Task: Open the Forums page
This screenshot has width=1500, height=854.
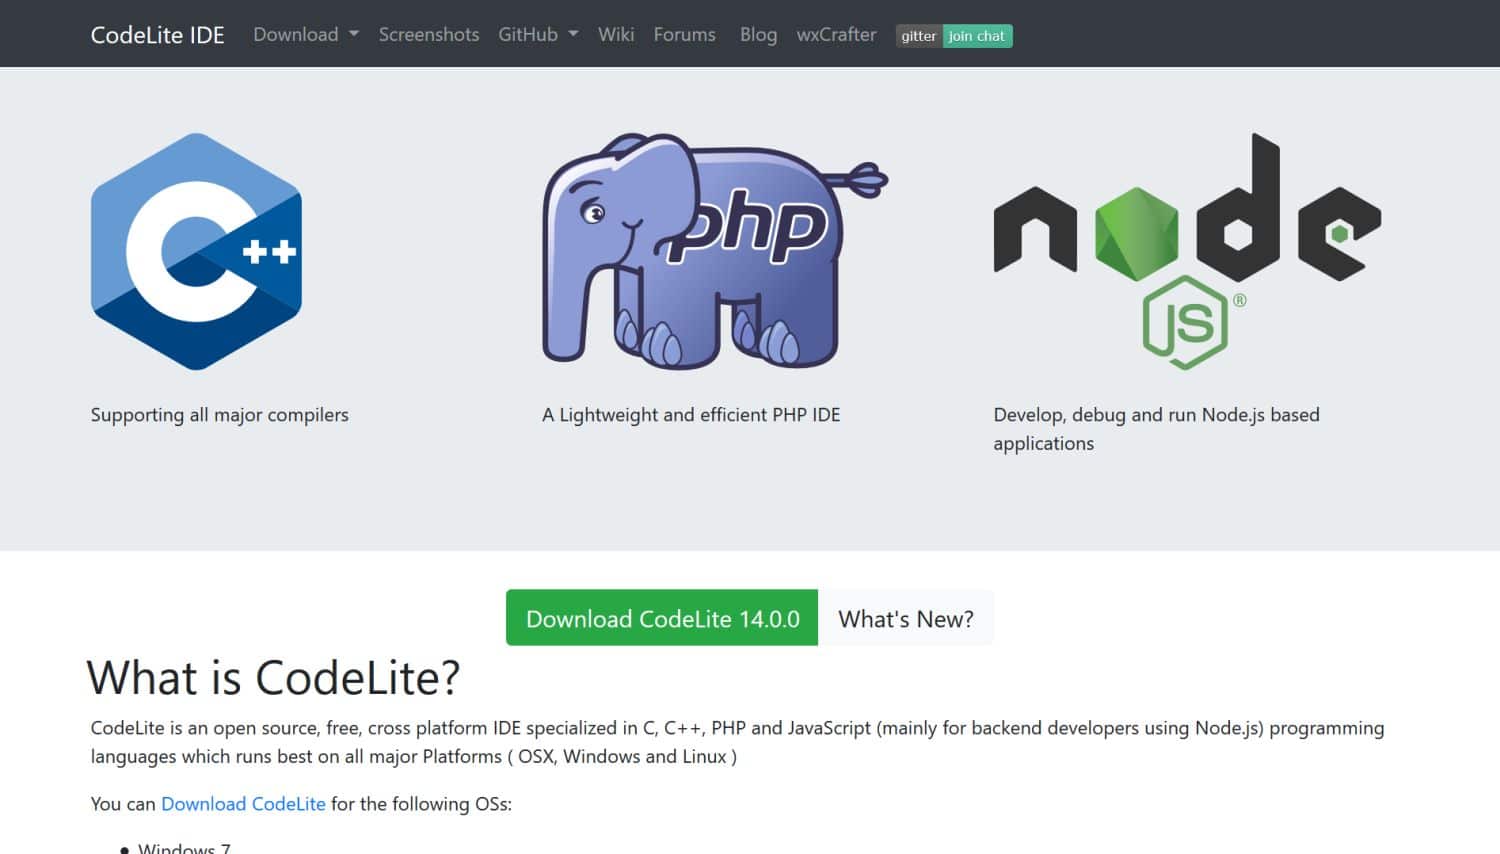Action: (x=684, y=34)
